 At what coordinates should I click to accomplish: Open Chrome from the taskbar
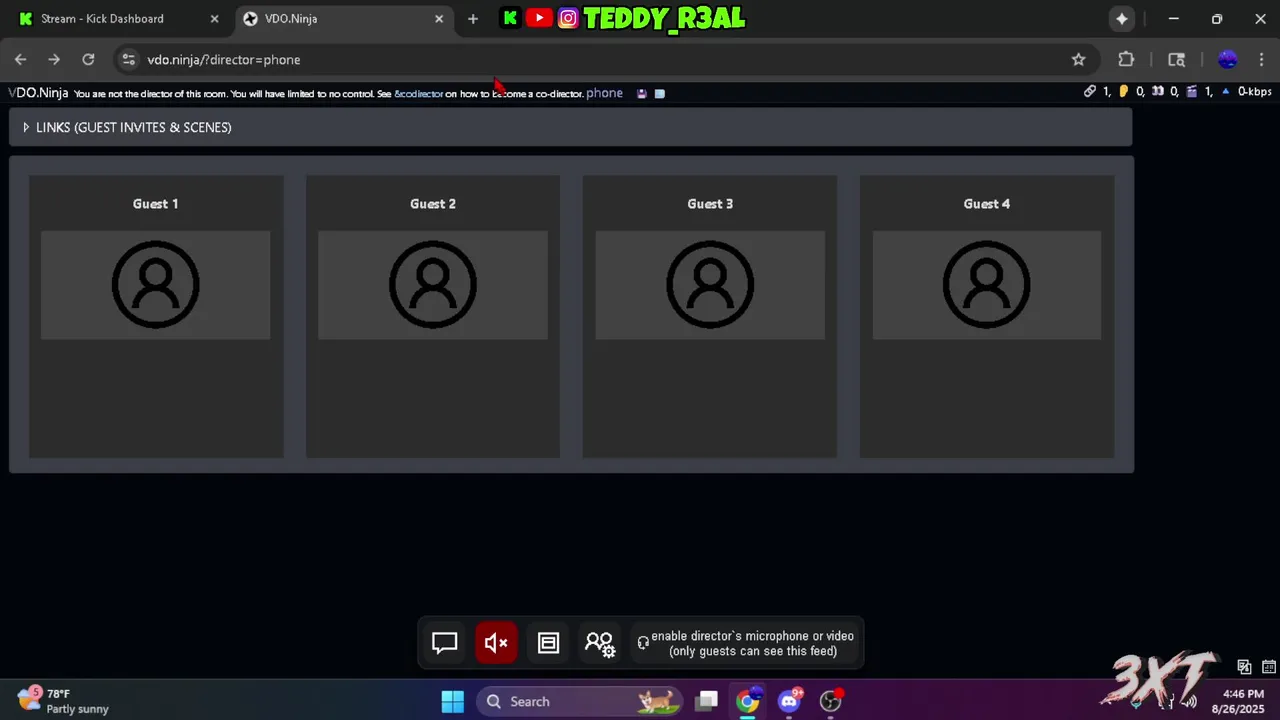click(x=748, y=702)
